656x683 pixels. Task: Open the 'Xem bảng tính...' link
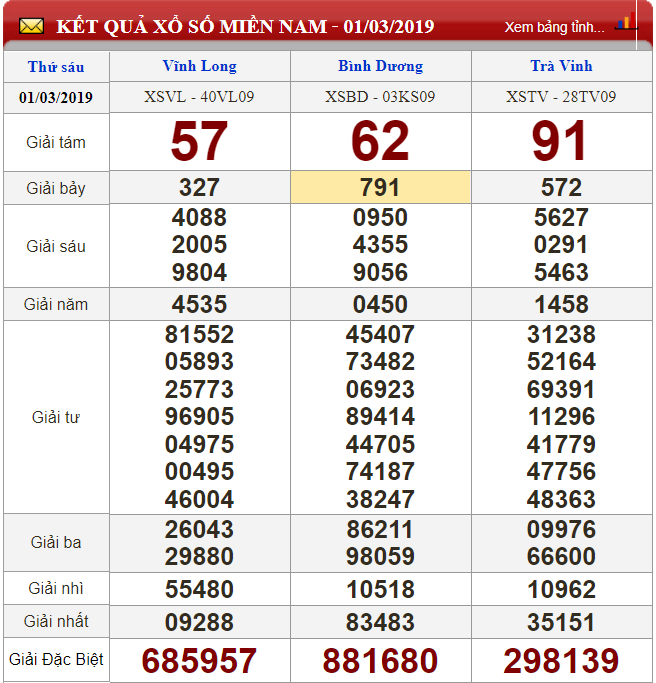(x=554, y=27)
